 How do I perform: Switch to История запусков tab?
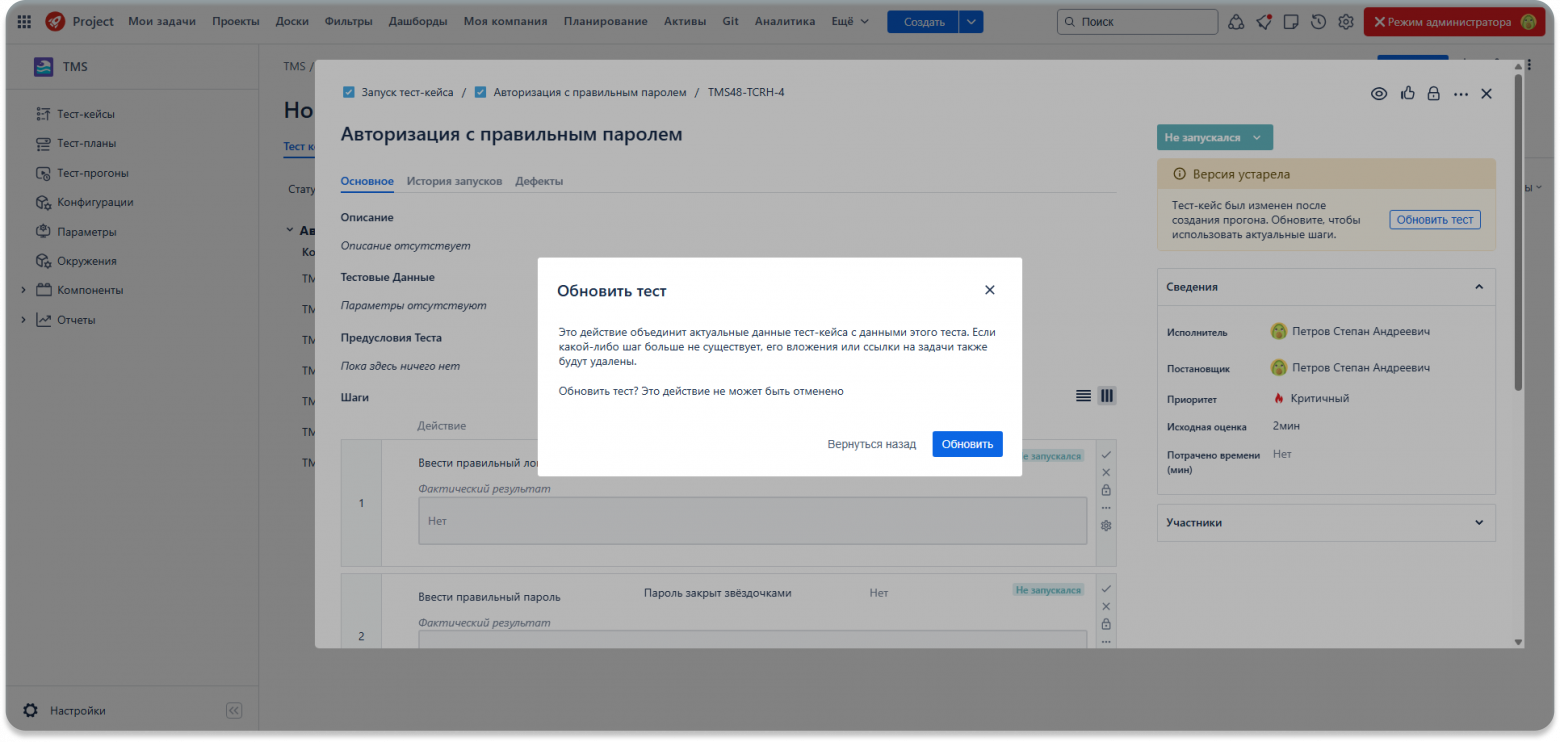[454, 181]
